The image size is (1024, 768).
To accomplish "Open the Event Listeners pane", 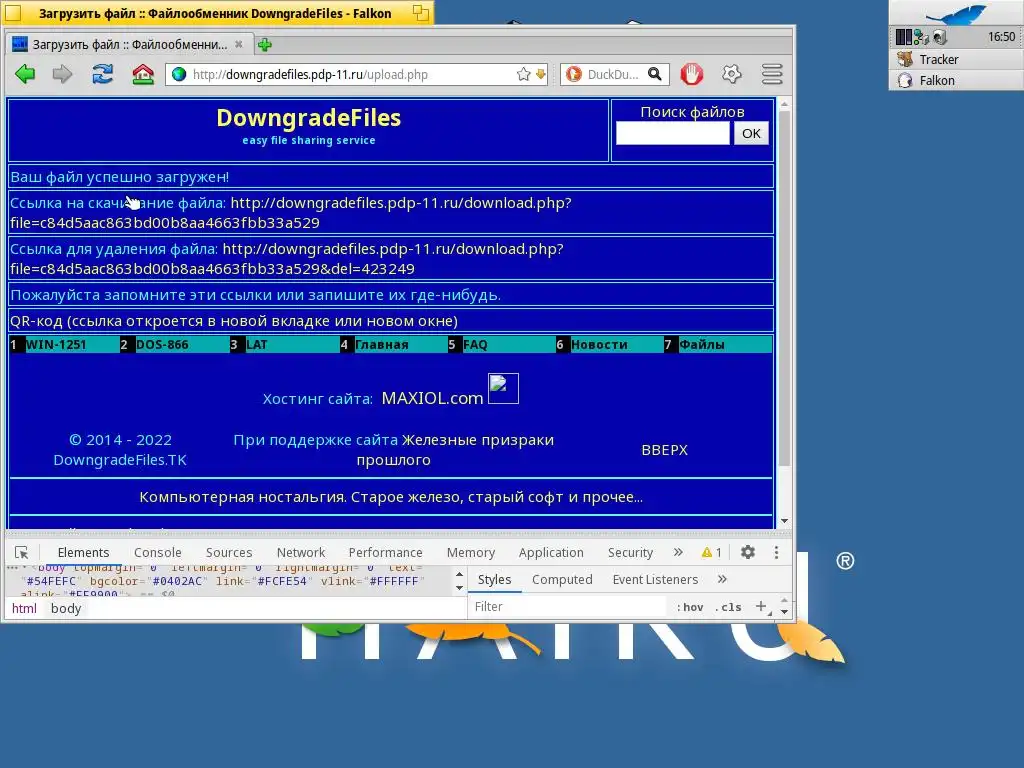I will [x=655, y=579].
